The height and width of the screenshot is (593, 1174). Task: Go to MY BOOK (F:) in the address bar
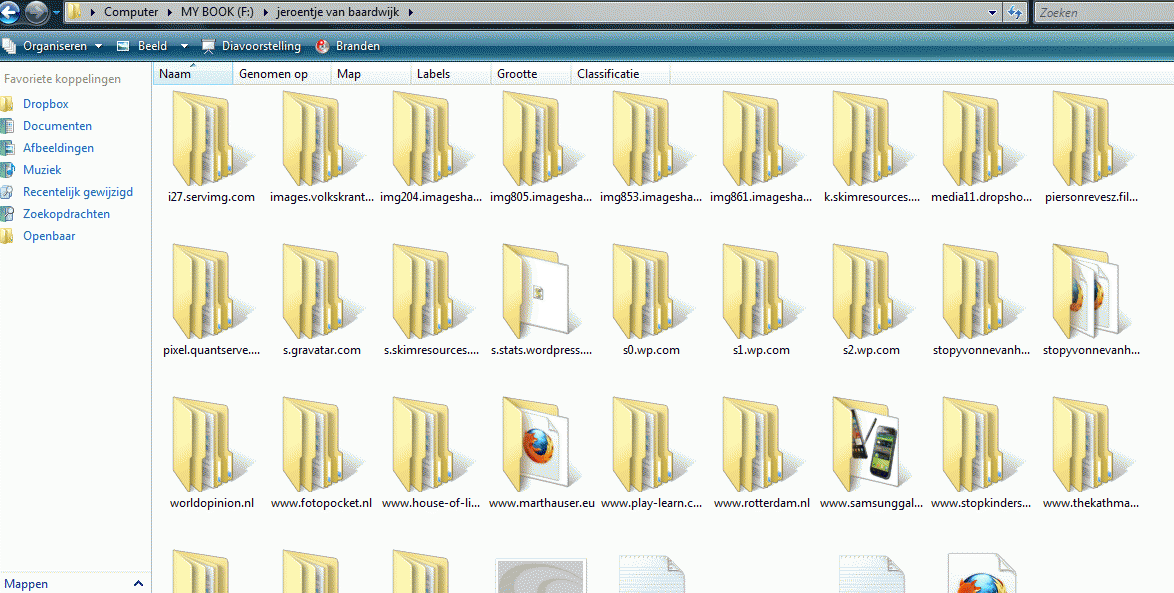click(217, 12)
